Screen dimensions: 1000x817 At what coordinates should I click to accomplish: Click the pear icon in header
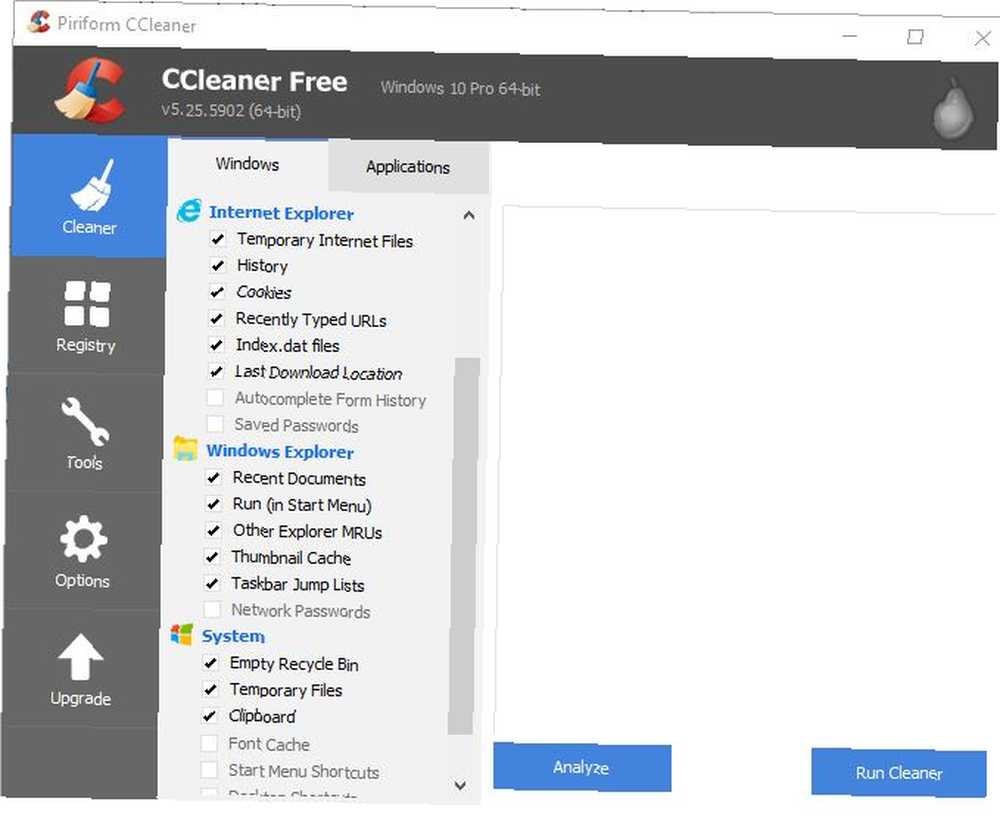coord(953,109)
